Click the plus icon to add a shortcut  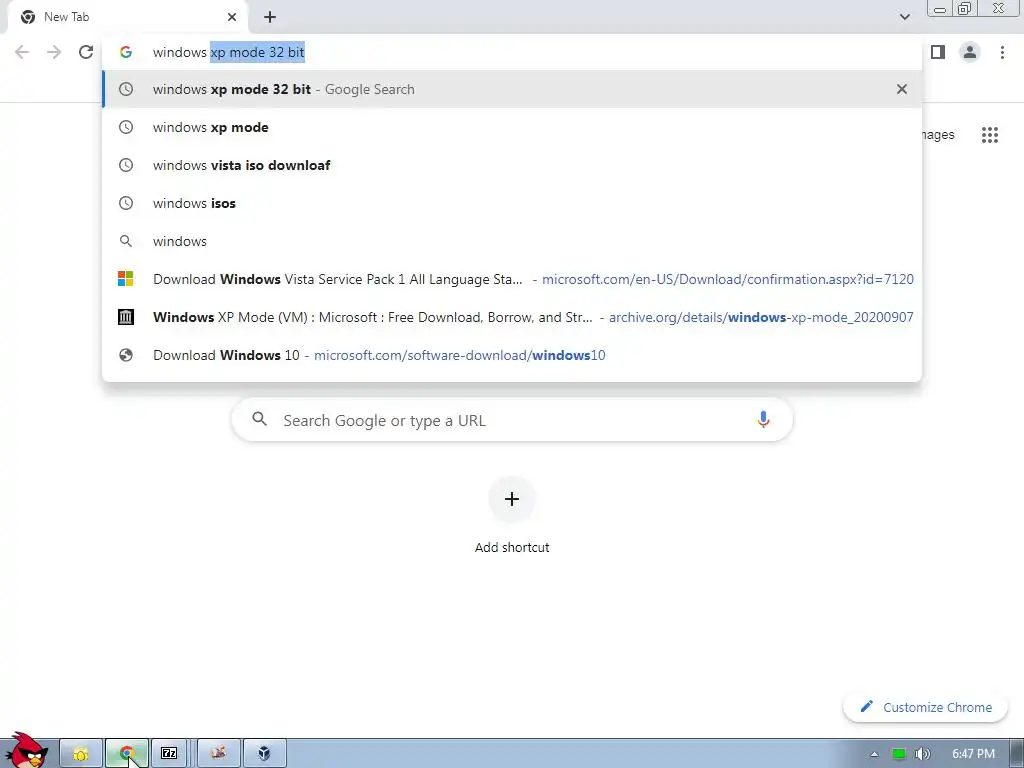(512, 500)
